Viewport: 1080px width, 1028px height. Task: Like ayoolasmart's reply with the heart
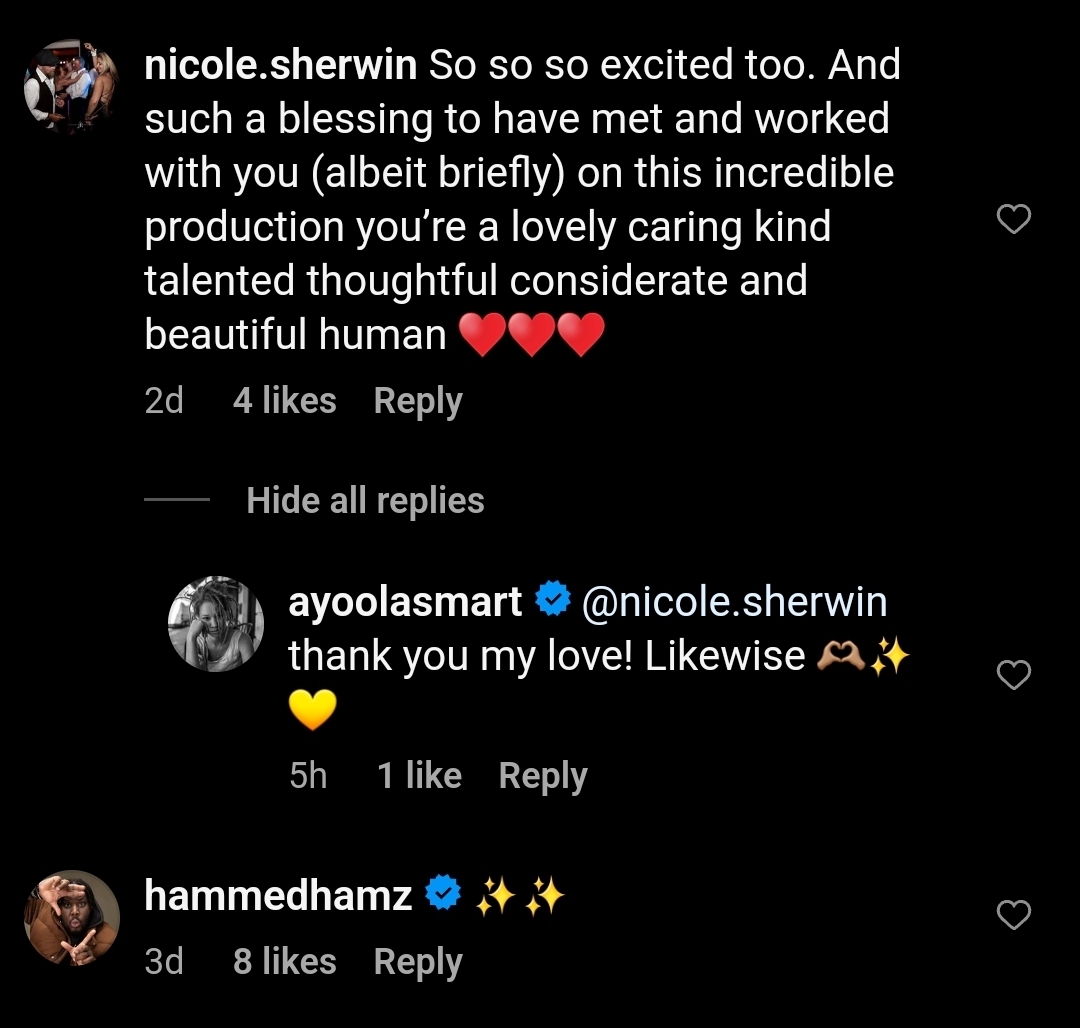click(1014, 676)
